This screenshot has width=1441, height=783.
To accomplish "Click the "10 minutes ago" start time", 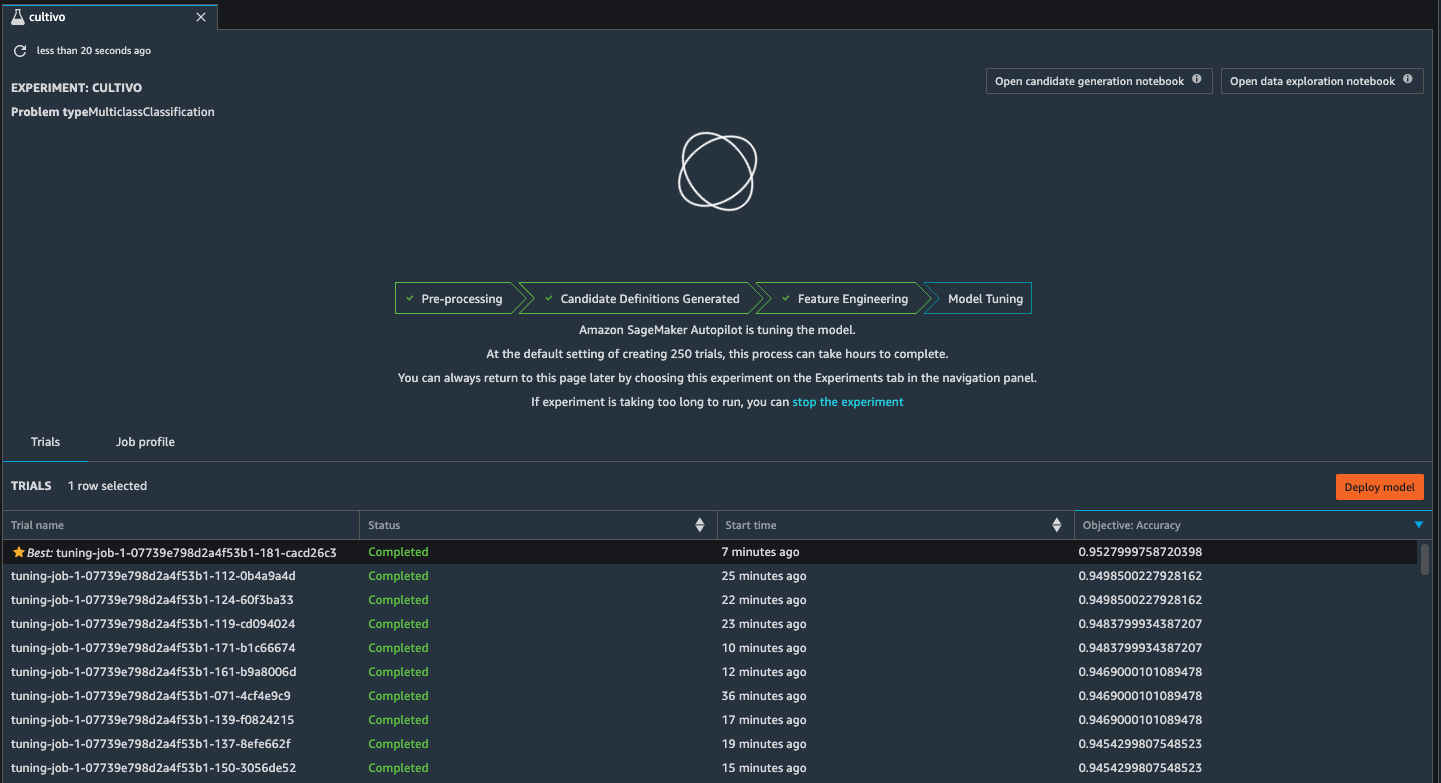I will 764,648.
